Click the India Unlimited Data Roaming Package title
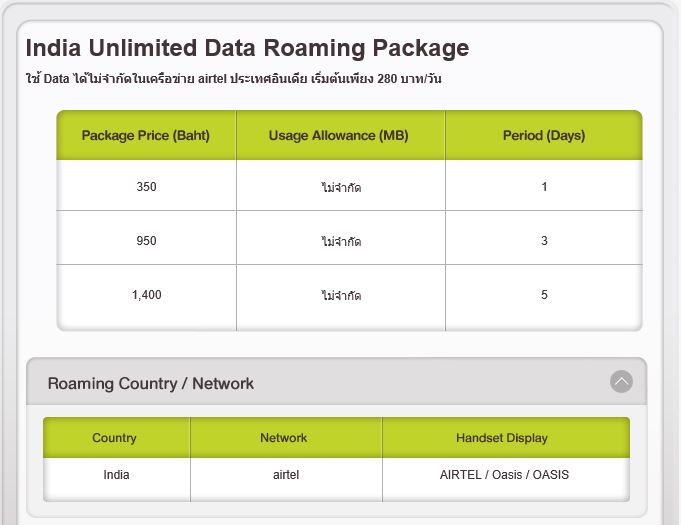Viewport: 681px width, 525px height. point(247,48)
